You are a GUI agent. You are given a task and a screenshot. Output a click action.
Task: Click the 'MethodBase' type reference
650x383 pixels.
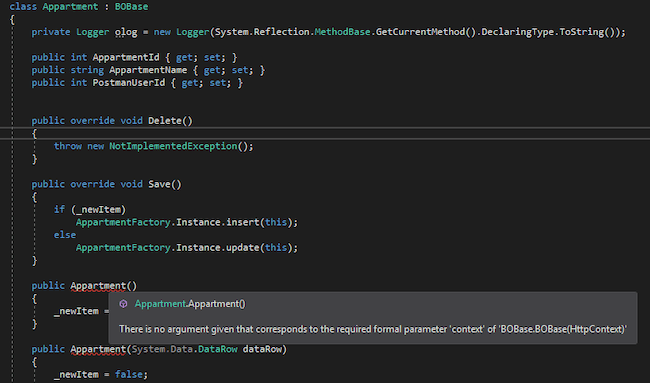[x=342, y=32]
